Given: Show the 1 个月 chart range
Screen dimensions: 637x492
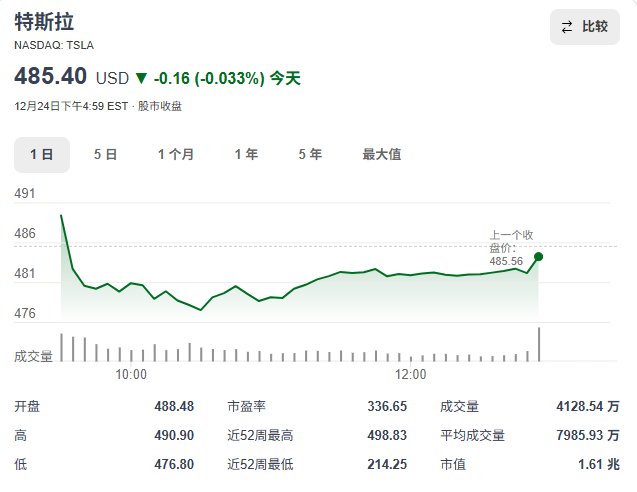Looking at the screenshot, I should 176,154.
